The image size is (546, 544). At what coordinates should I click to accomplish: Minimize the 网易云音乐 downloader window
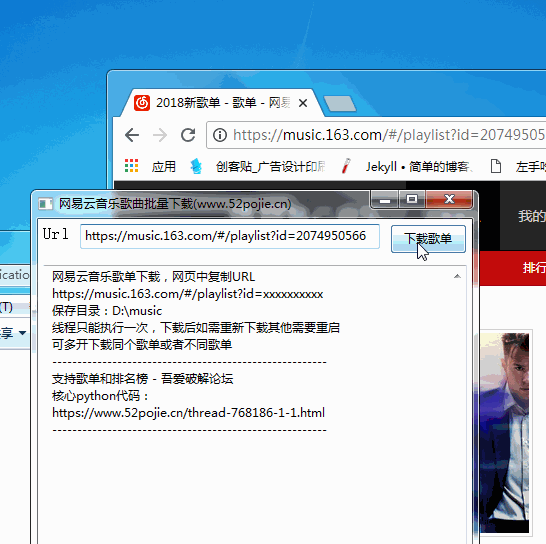click(x=384, y=200)
